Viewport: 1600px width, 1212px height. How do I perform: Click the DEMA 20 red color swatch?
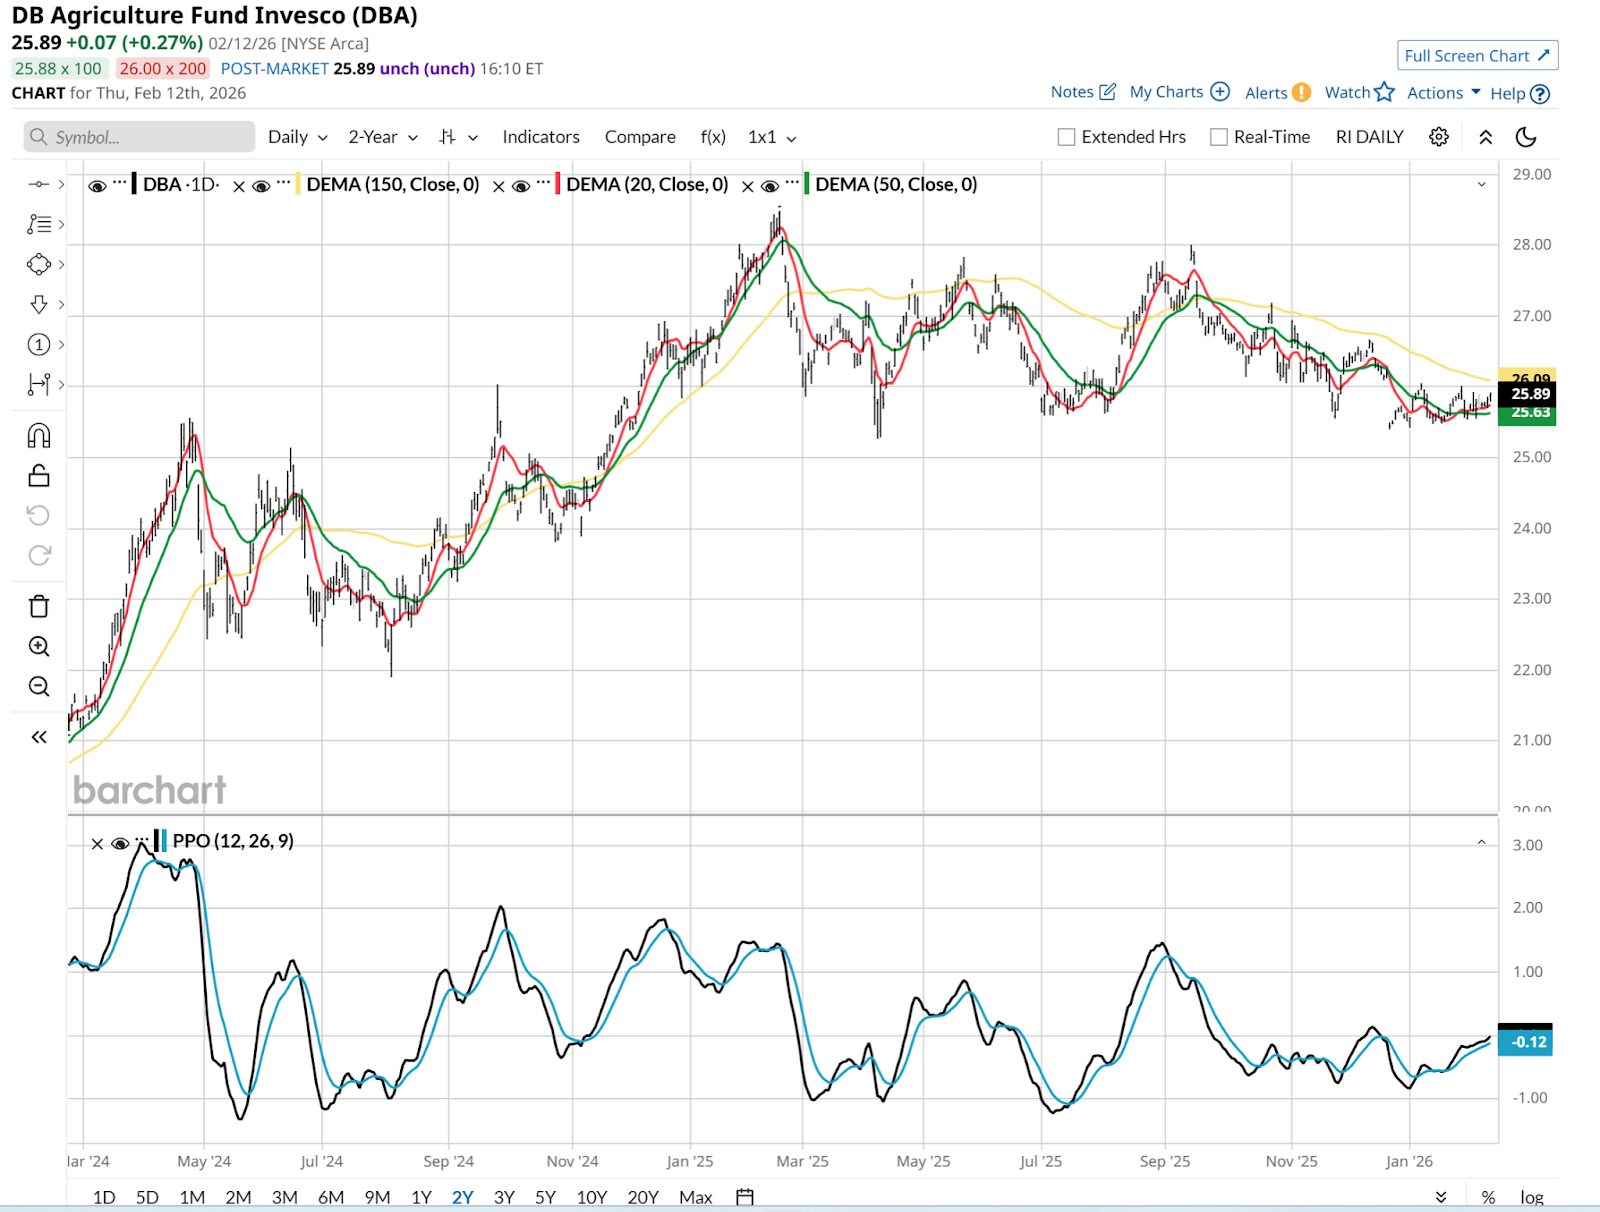click(x=558, y=184)
